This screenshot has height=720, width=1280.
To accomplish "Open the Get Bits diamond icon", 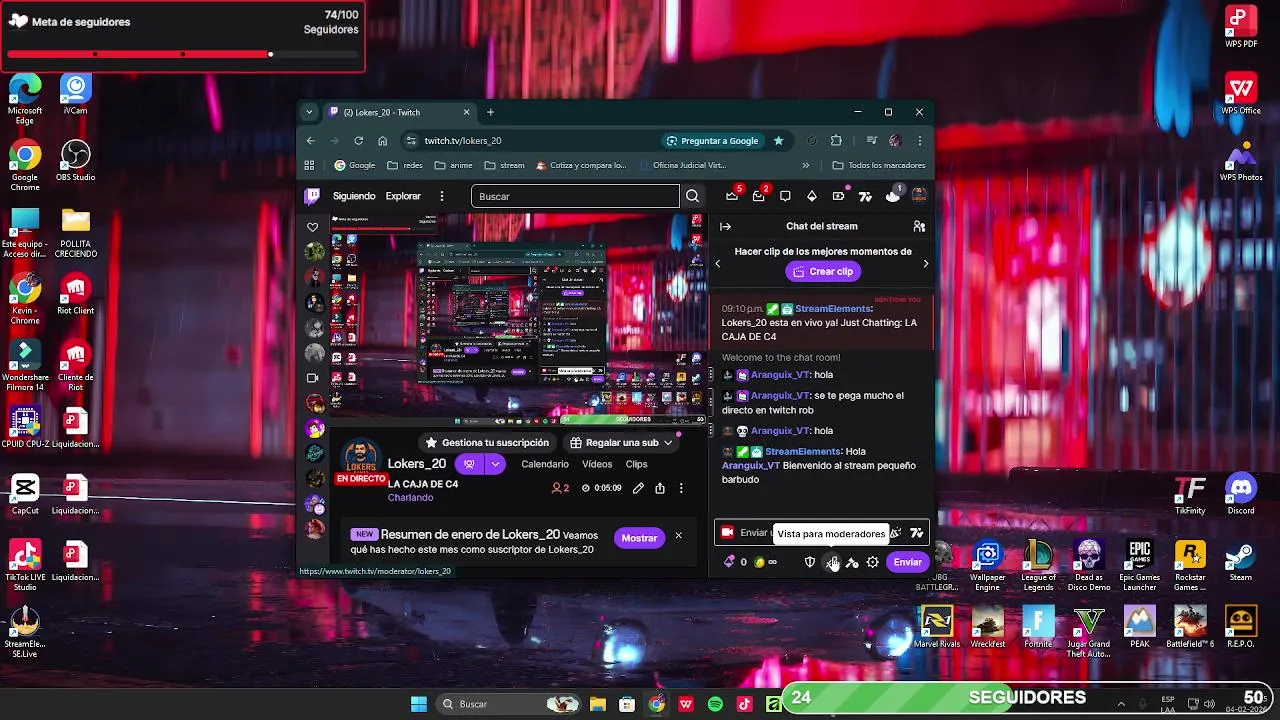I will point(812,196).
